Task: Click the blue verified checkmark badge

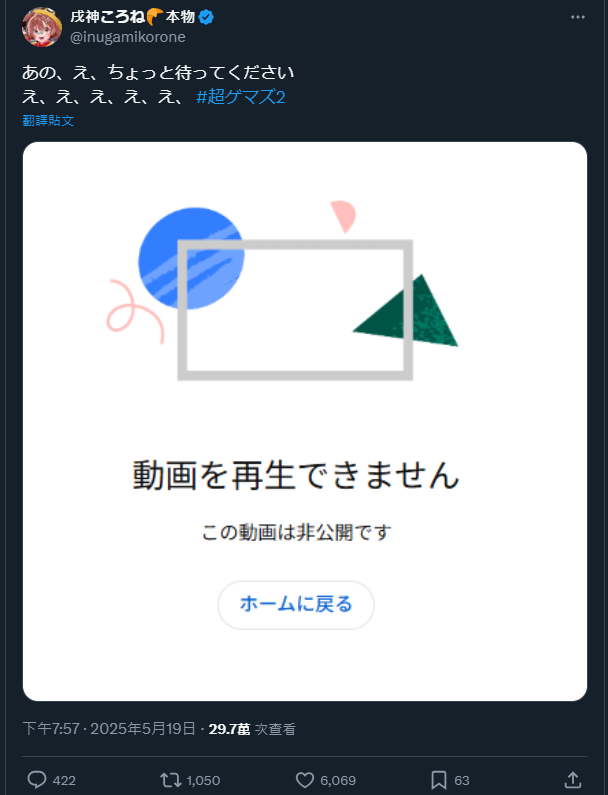Action: pyautogui.click(x=206, y=17)
